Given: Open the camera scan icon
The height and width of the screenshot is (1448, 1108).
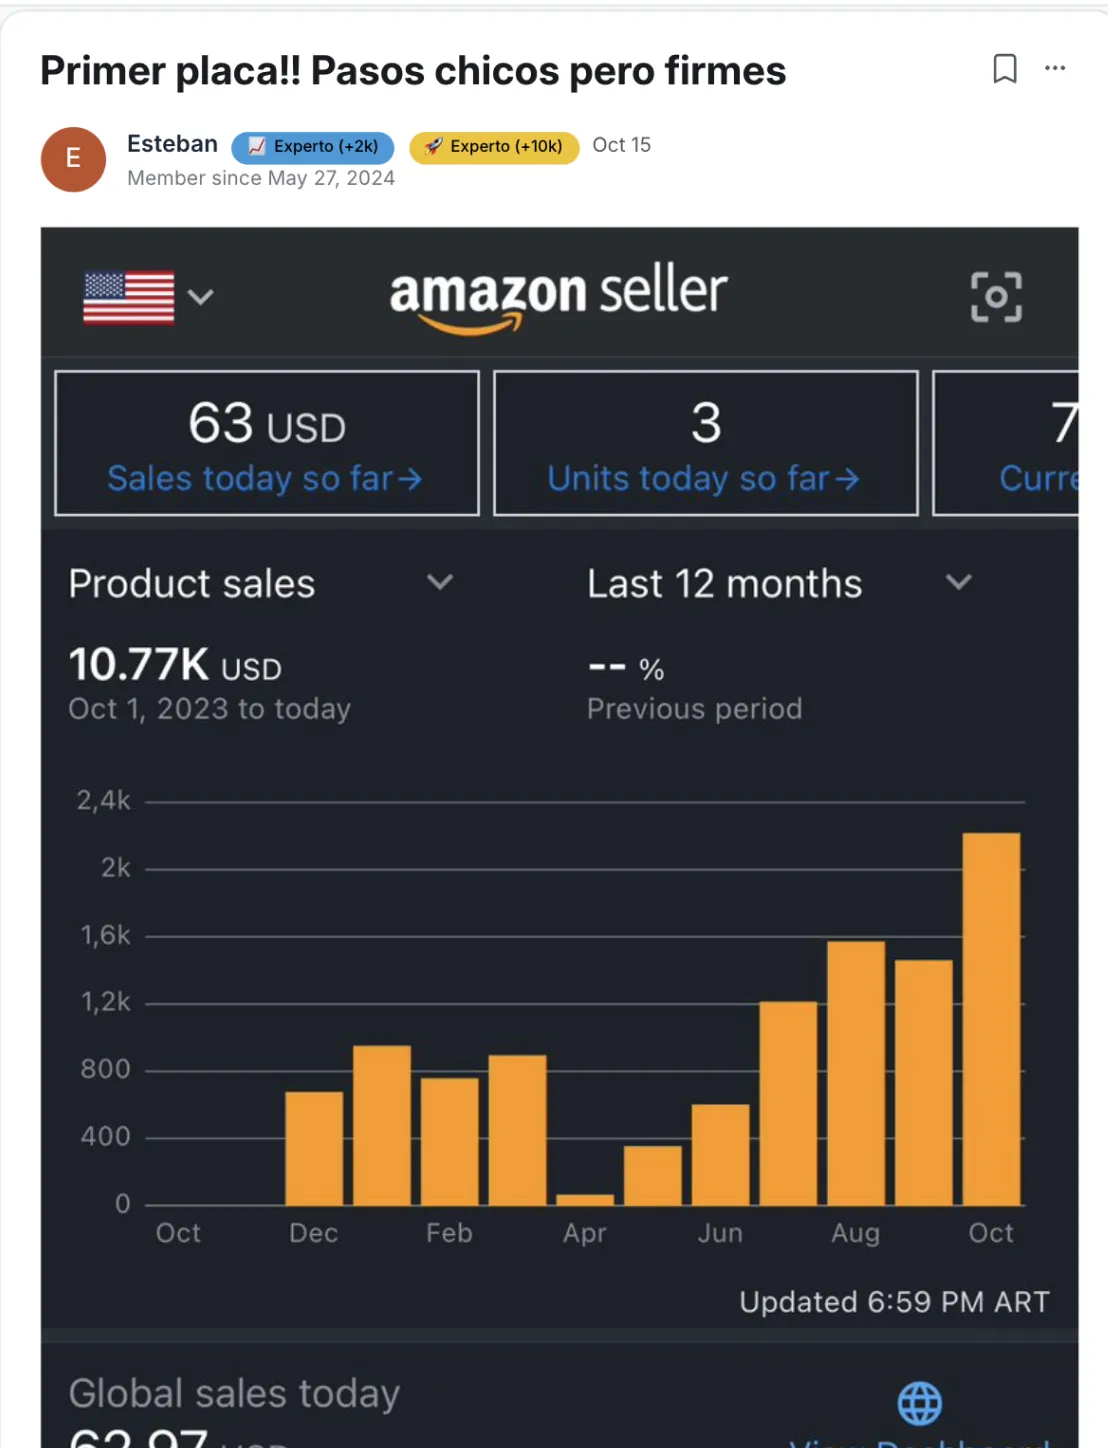Looking at the screenshot, I should (x=996, y=297).
